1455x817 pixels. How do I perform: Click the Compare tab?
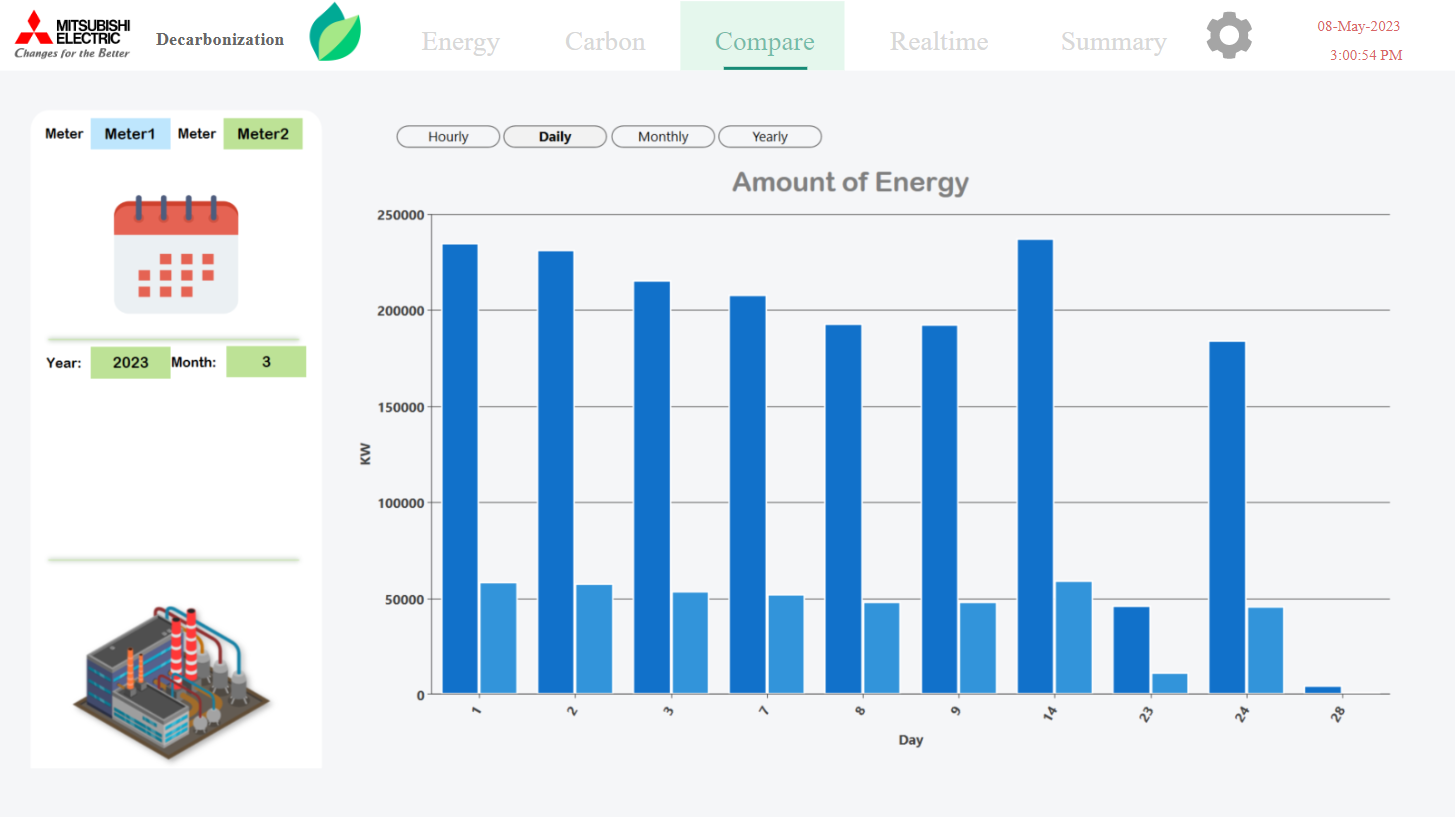pos(764,42)
